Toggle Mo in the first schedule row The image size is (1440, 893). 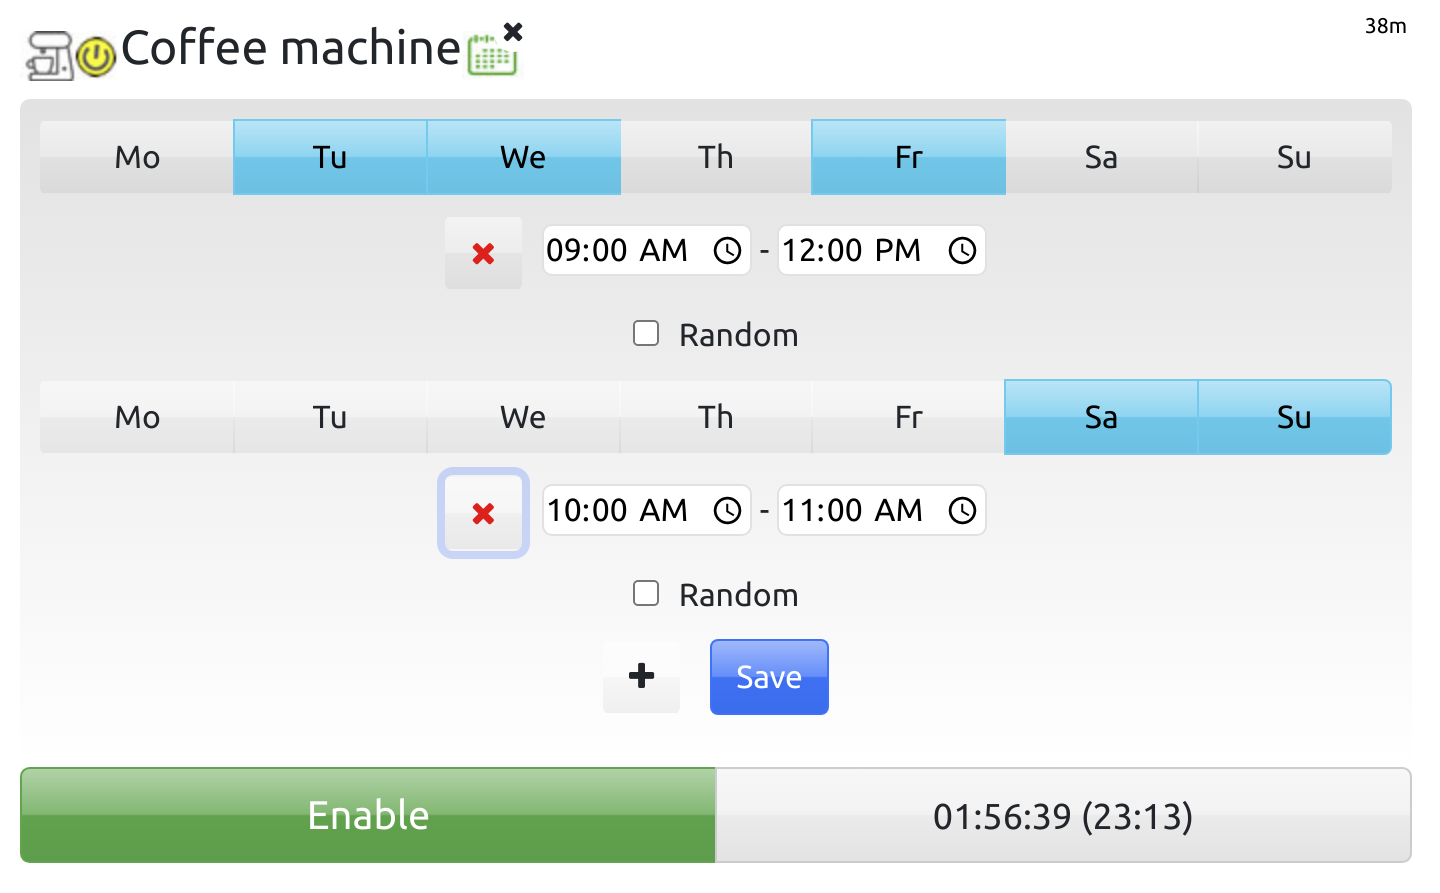[x=137, y=157]
